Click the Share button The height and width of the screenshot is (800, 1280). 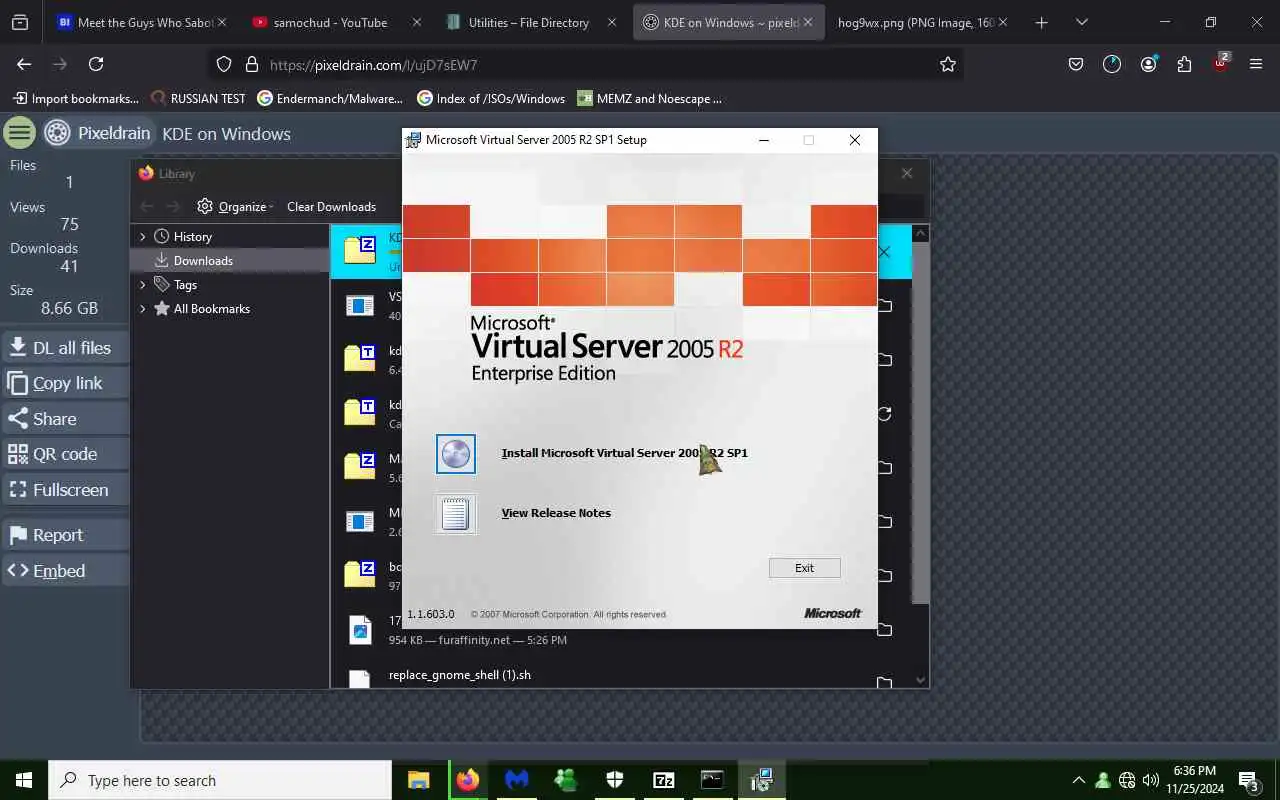65,419
